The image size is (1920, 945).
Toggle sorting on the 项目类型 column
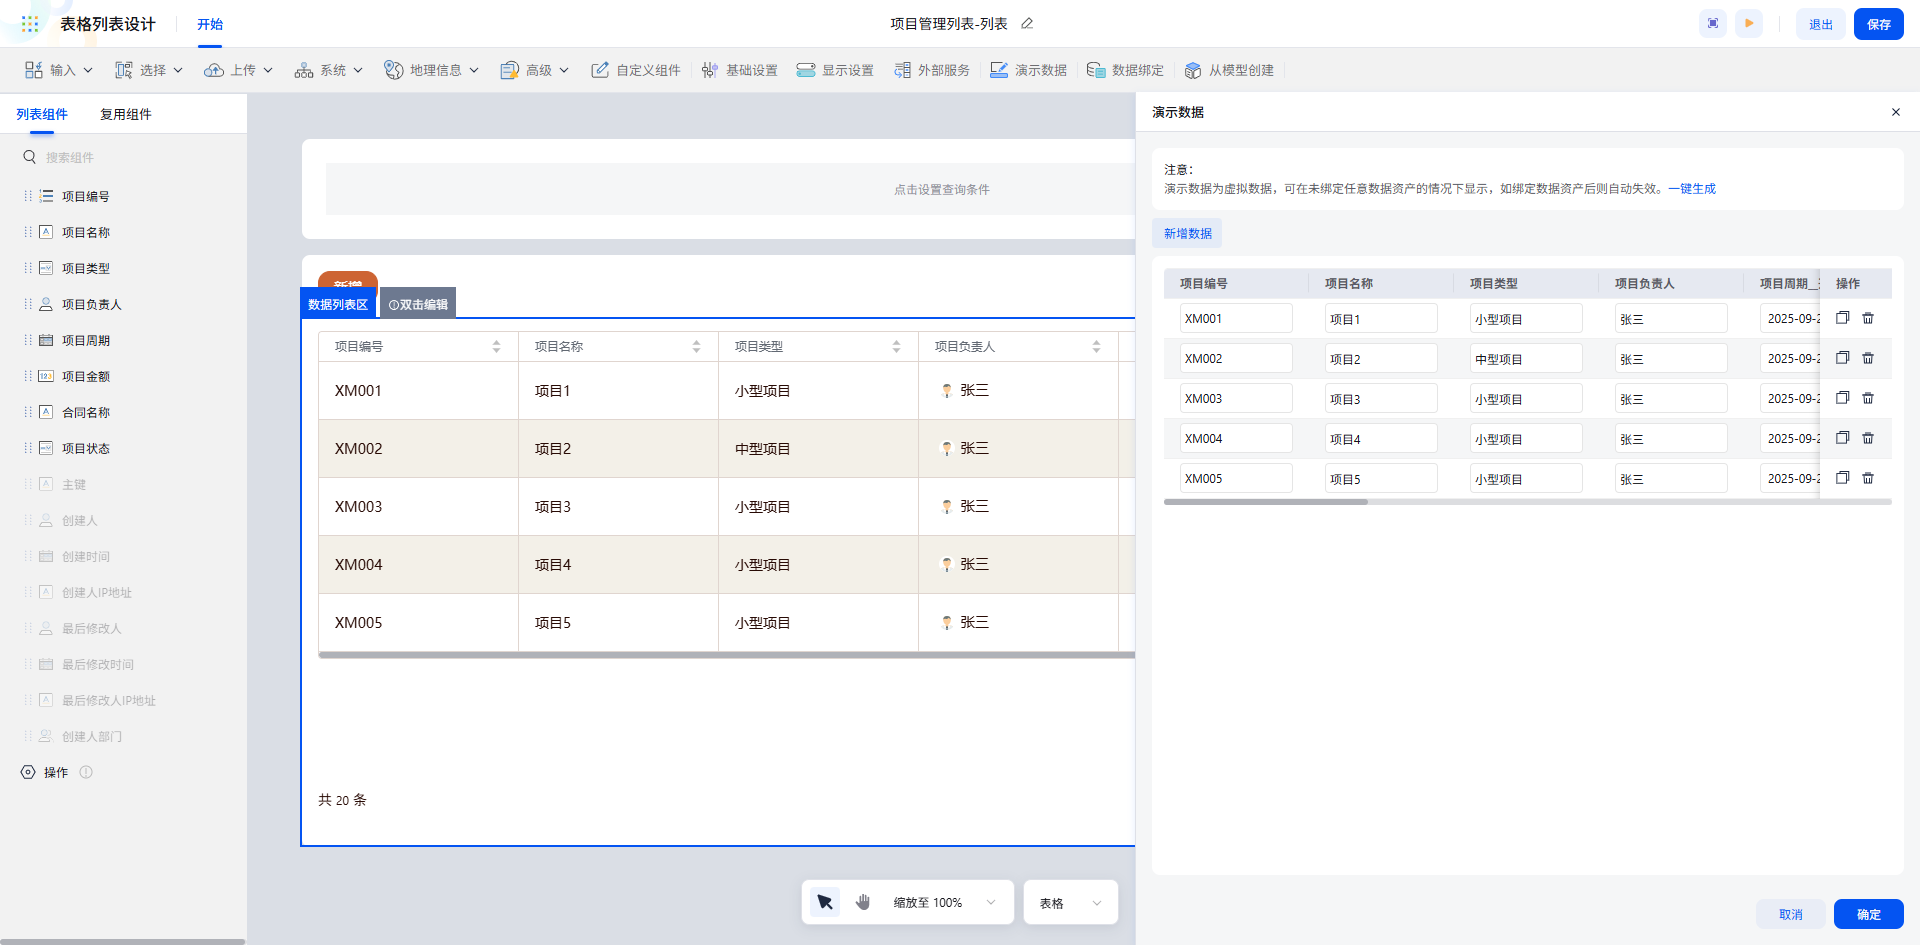pos(896,347)
